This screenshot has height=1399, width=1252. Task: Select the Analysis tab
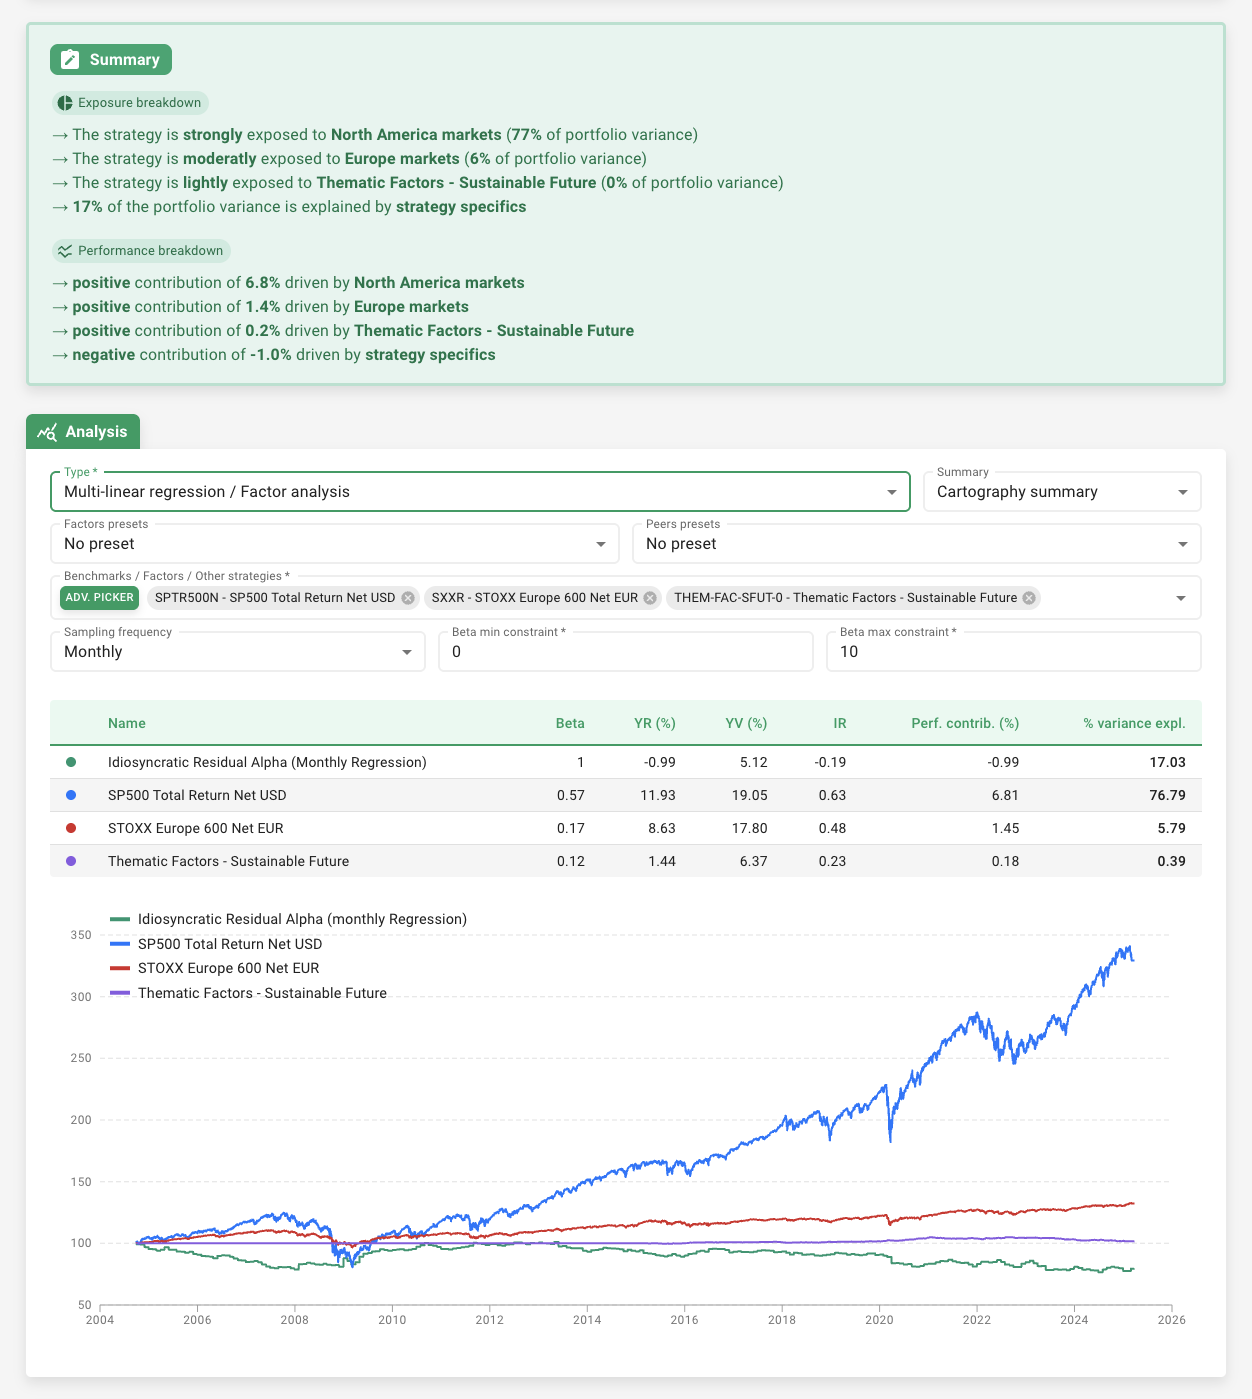[83, 432]
